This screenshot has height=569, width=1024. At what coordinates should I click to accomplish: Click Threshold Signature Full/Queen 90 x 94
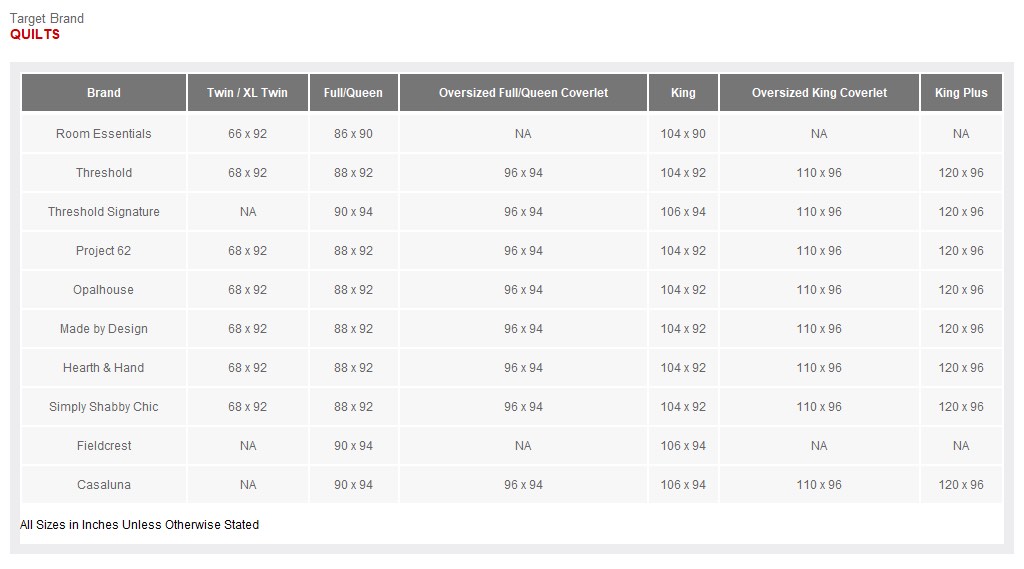pos(353,212)
